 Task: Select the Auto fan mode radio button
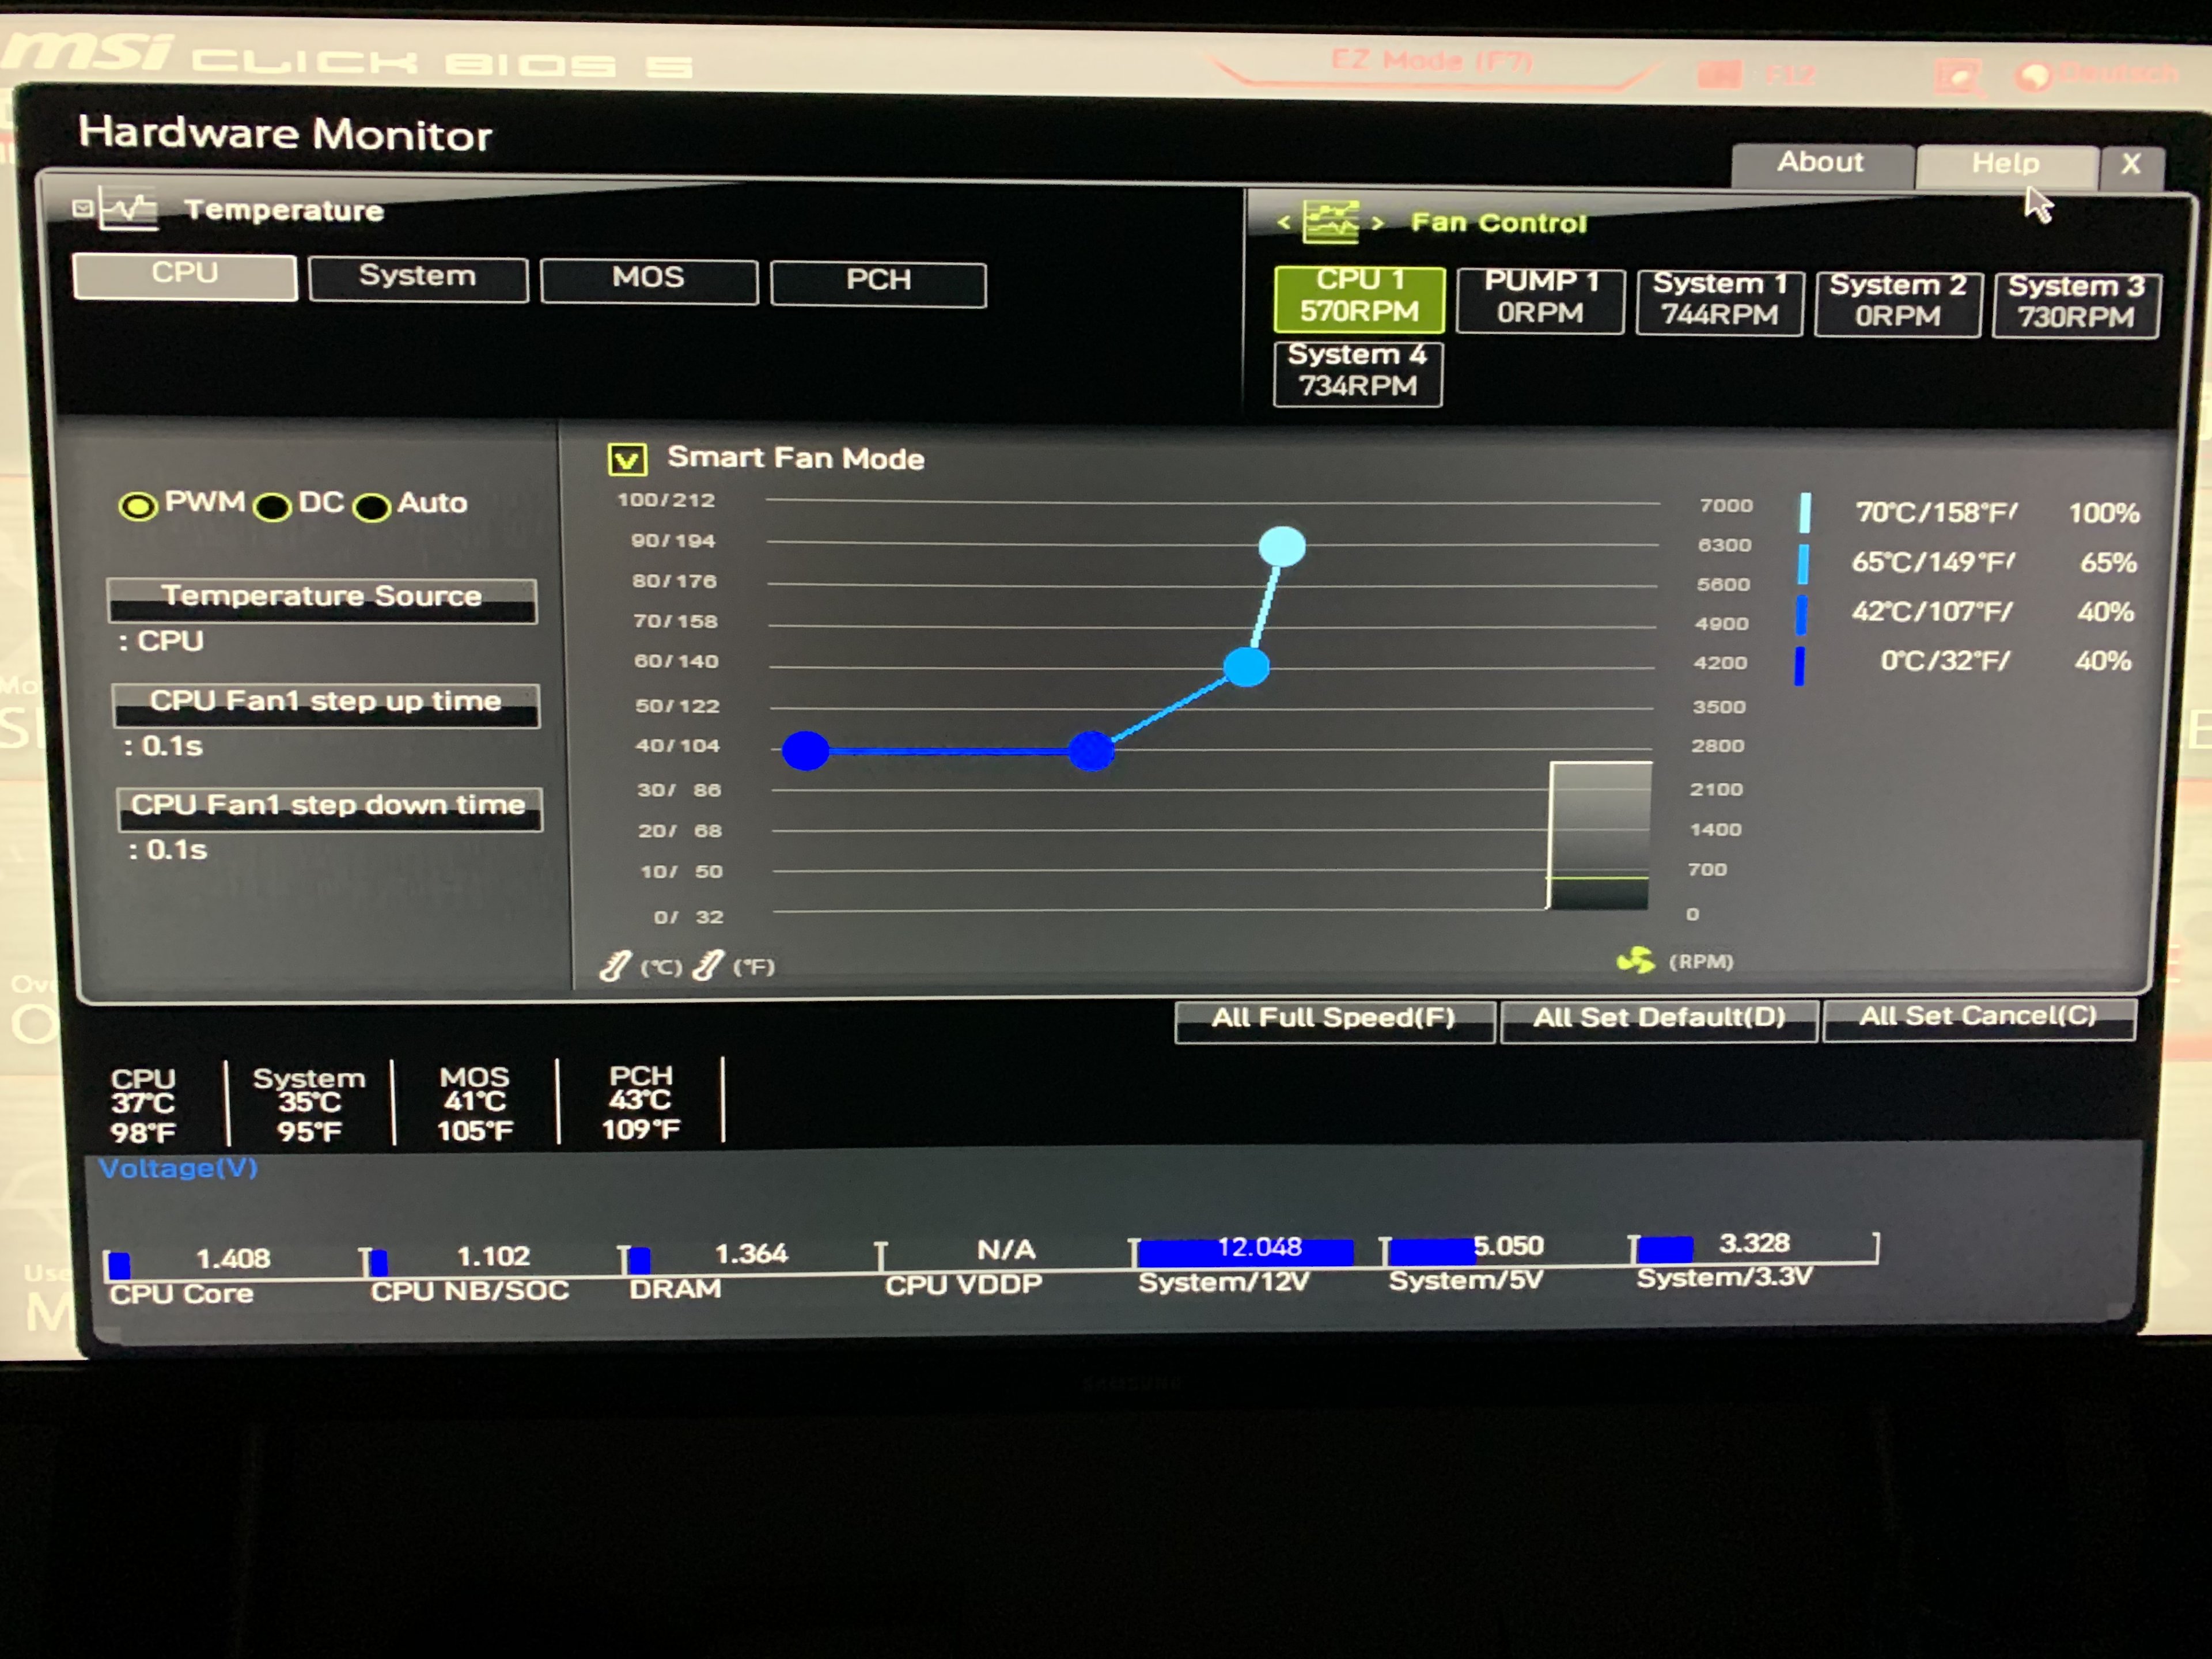pyautogui.click(x=372, y=507)
